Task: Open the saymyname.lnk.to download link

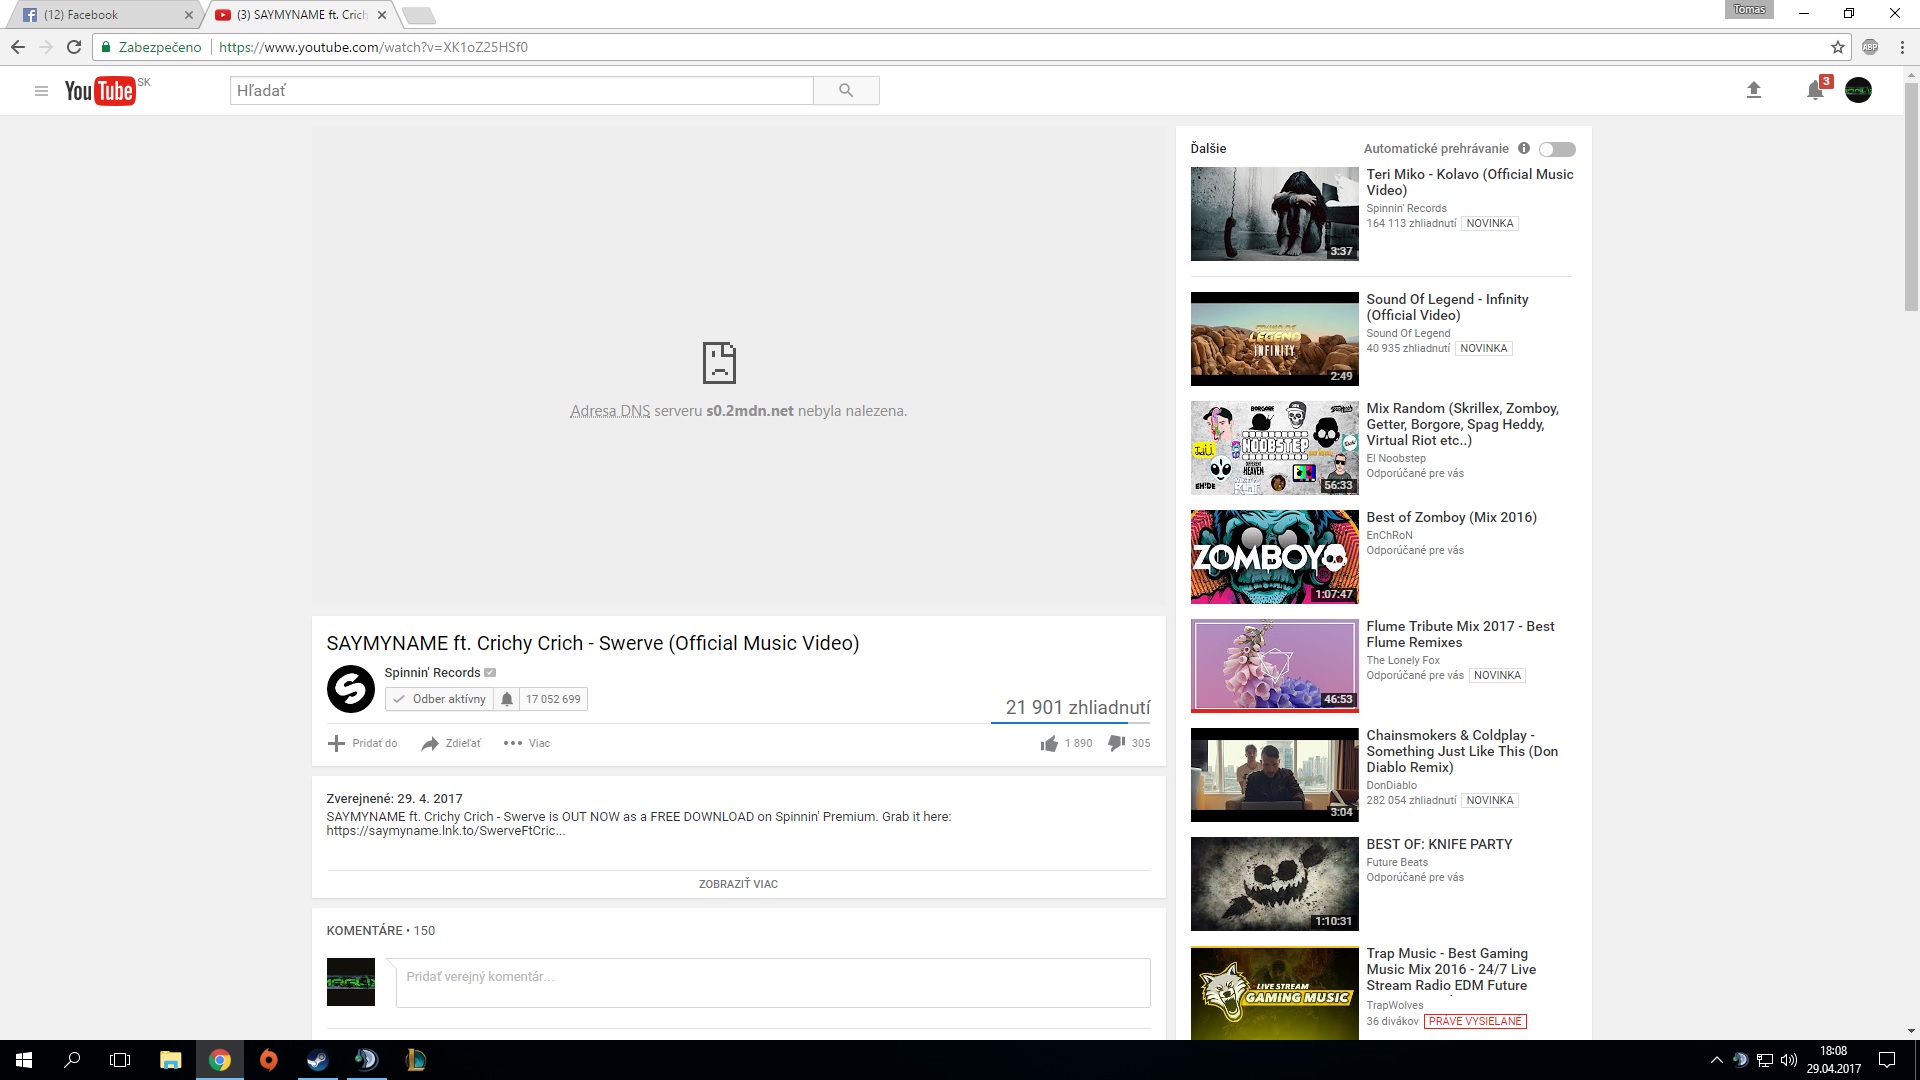Action: (x=445, y=831)
